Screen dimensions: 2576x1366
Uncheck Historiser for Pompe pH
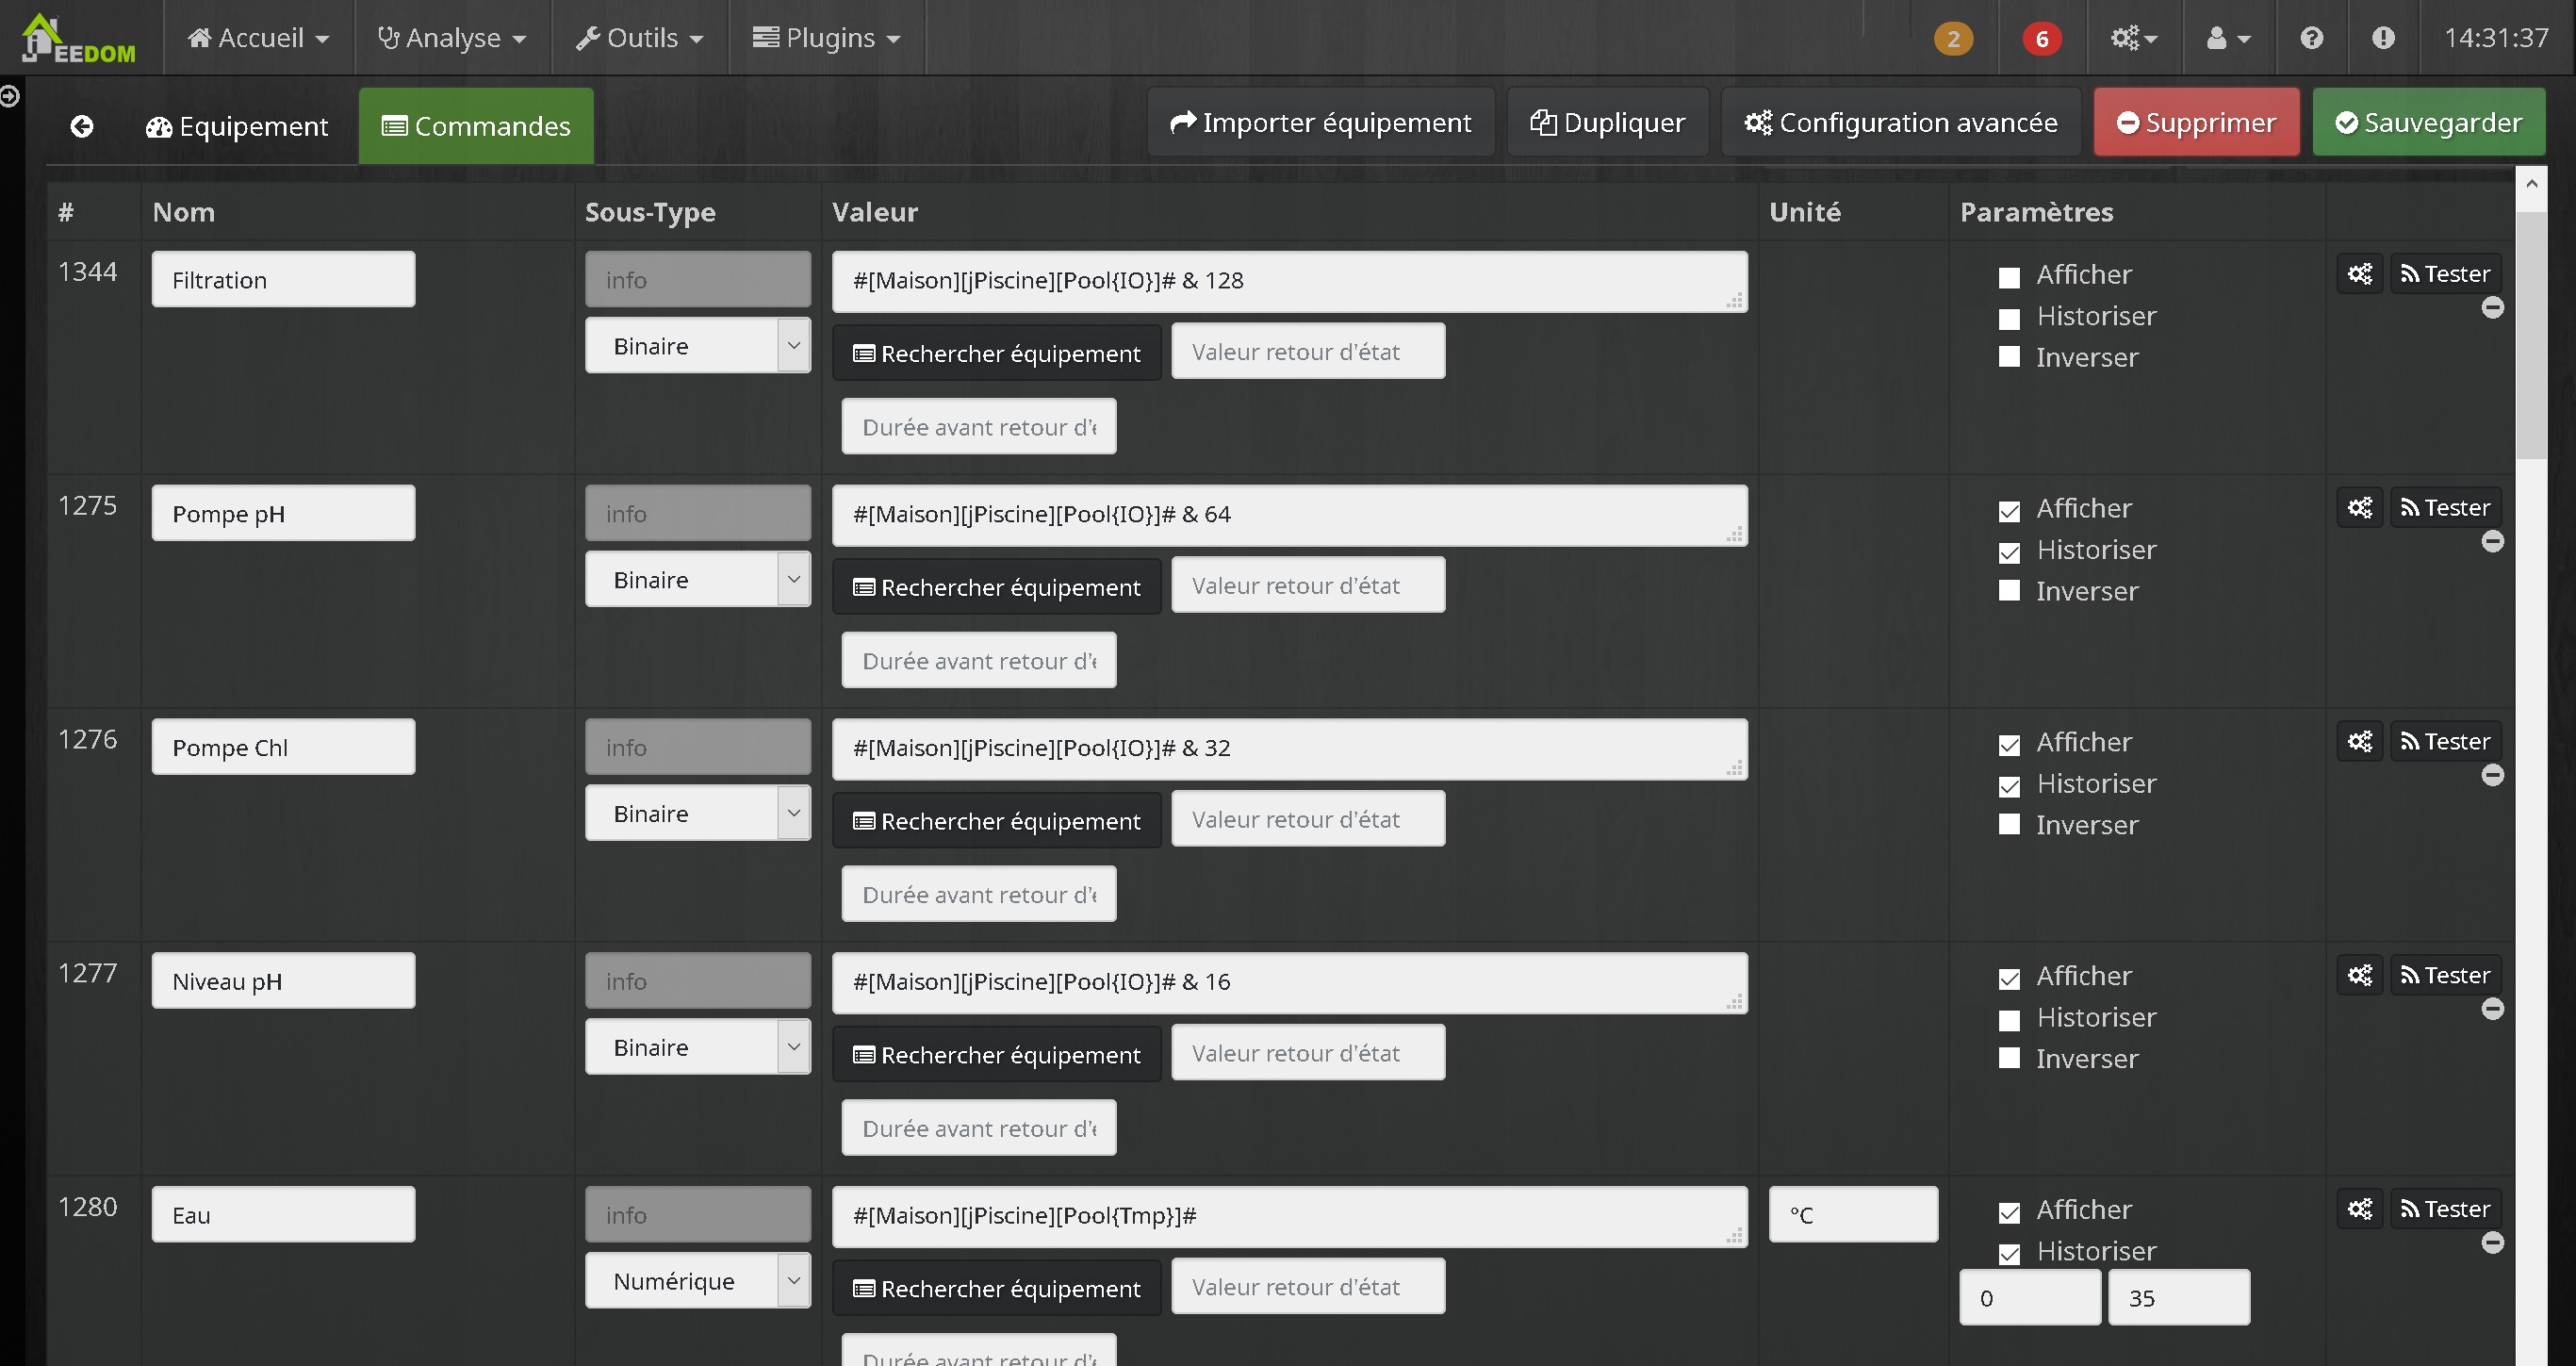(2009, 552)
